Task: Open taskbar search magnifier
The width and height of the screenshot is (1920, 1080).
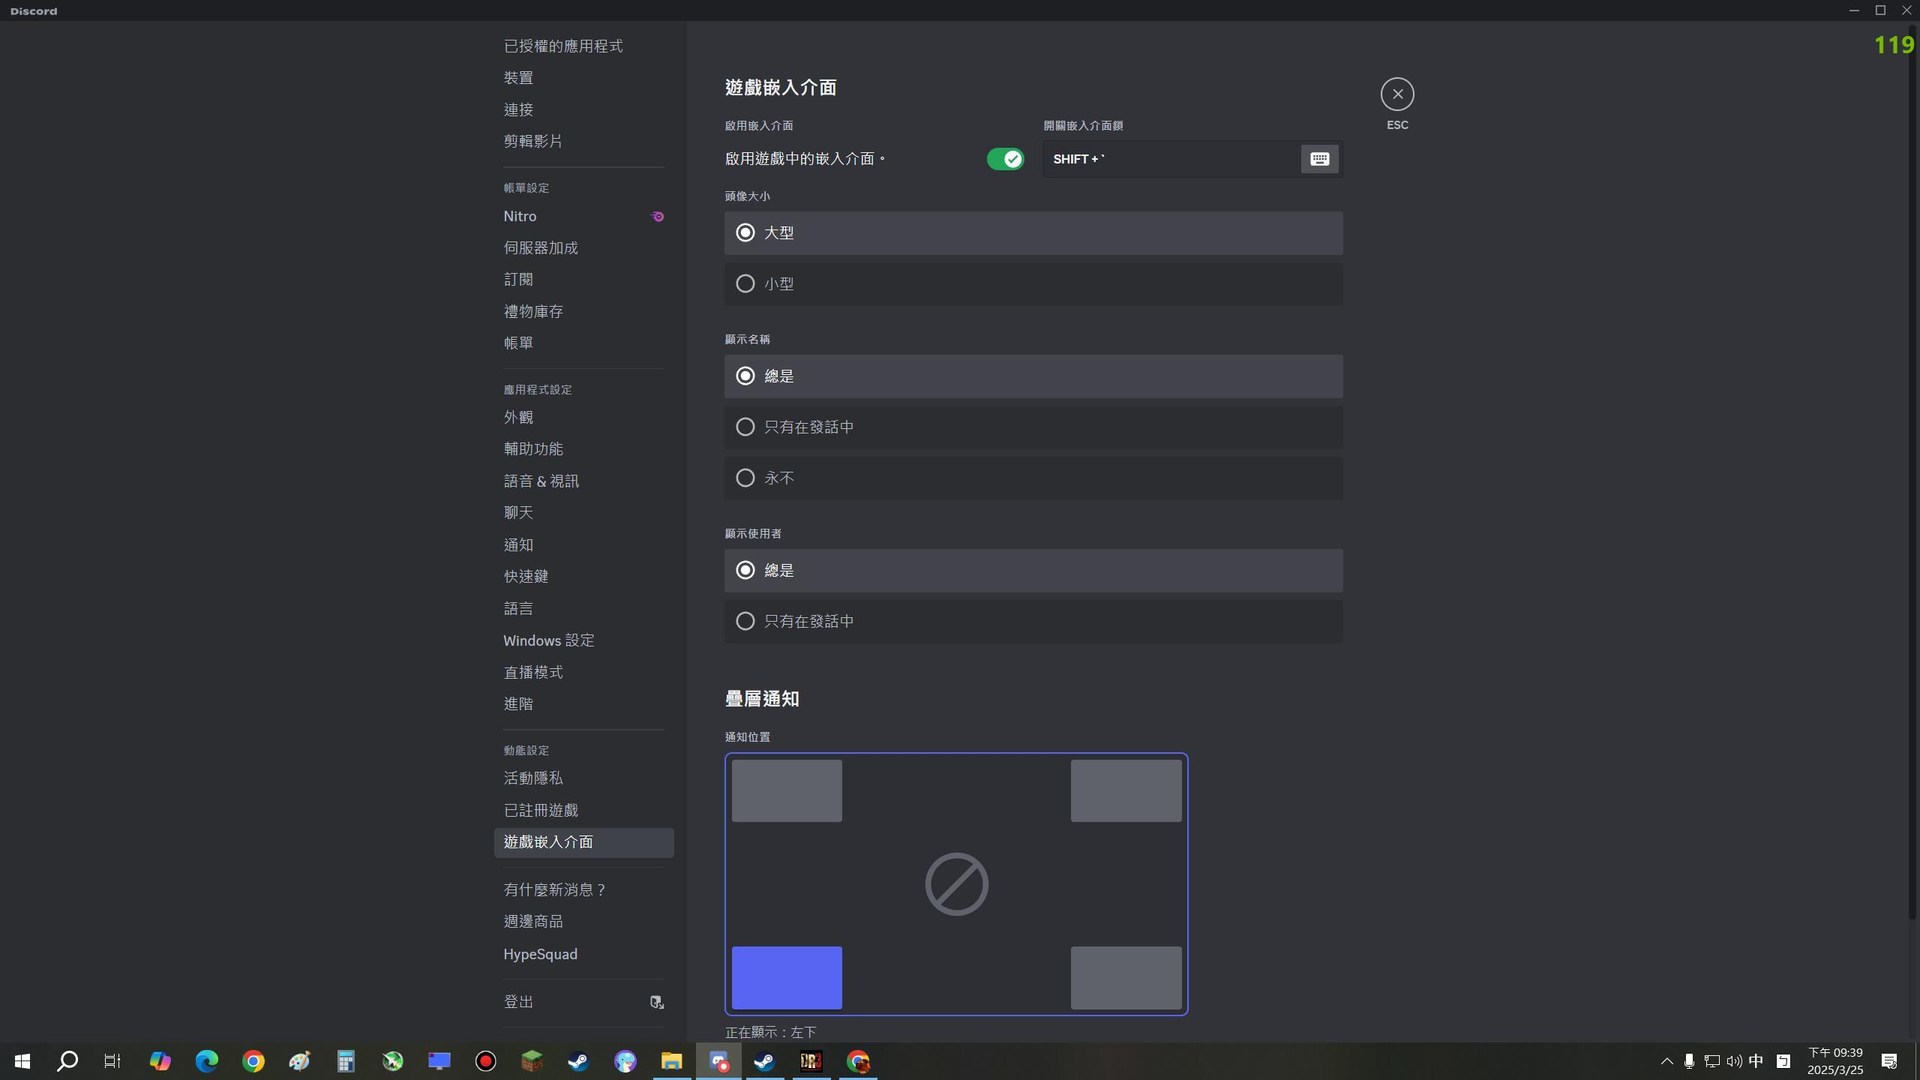Action: [x=67, y=1061]
